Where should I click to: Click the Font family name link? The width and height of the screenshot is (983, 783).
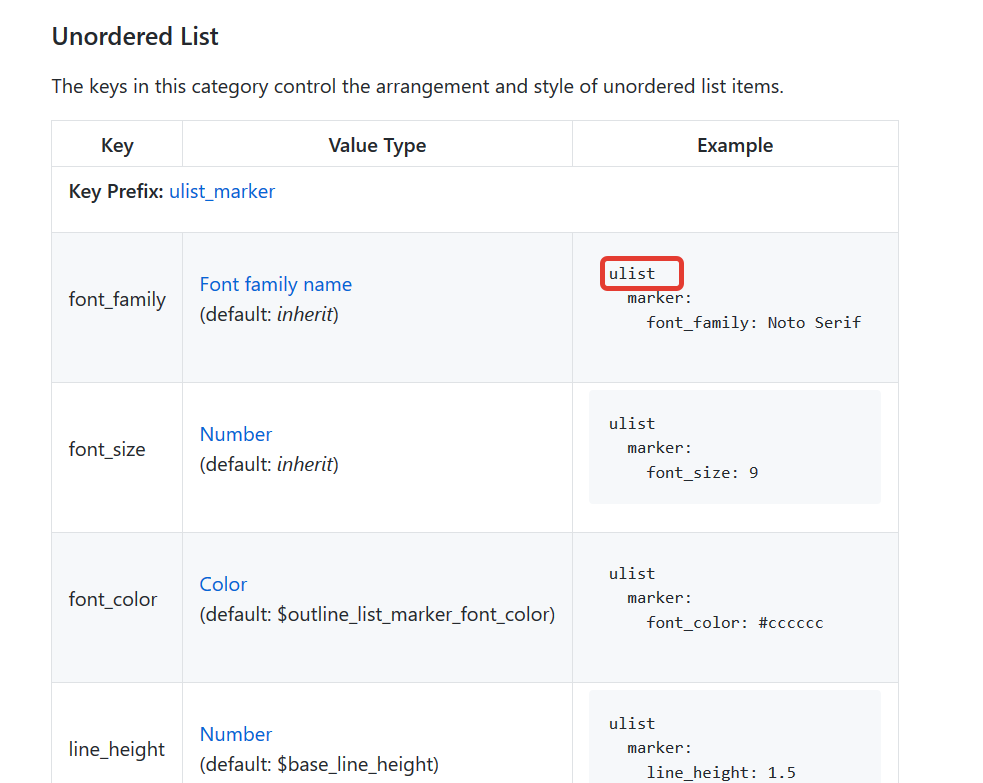point(276,284)
